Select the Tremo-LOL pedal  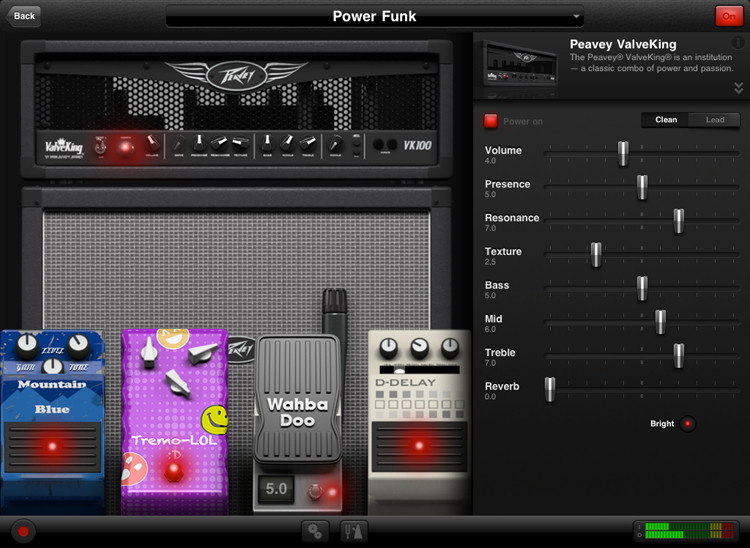[175, 421]
